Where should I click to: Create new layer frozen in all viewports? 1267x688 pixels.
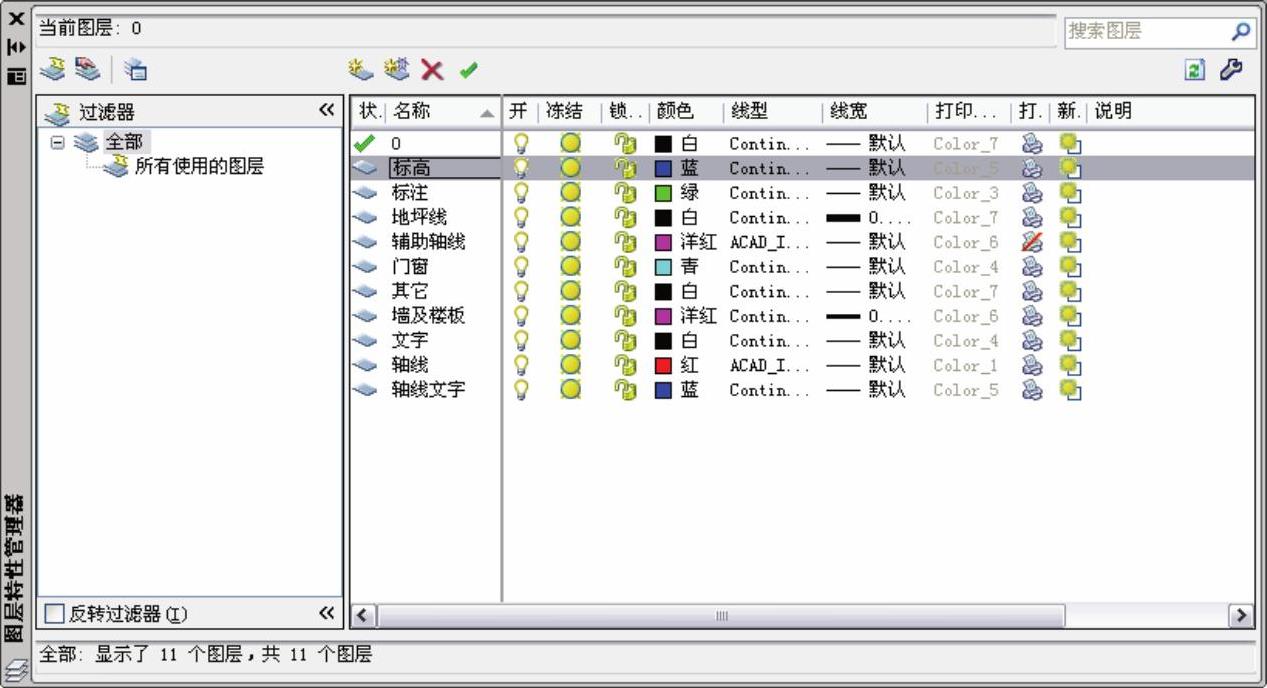[x=397, y=69]
